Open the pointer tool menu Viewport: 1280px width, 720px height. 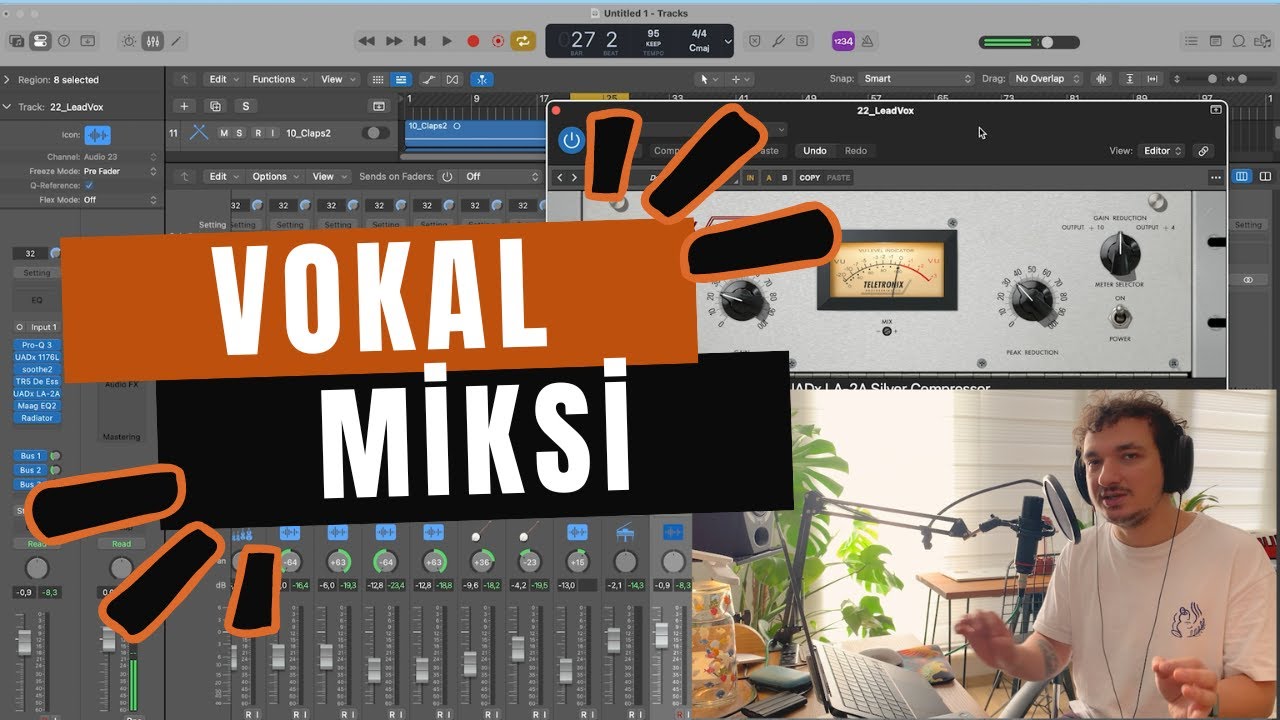coord(708,79)
